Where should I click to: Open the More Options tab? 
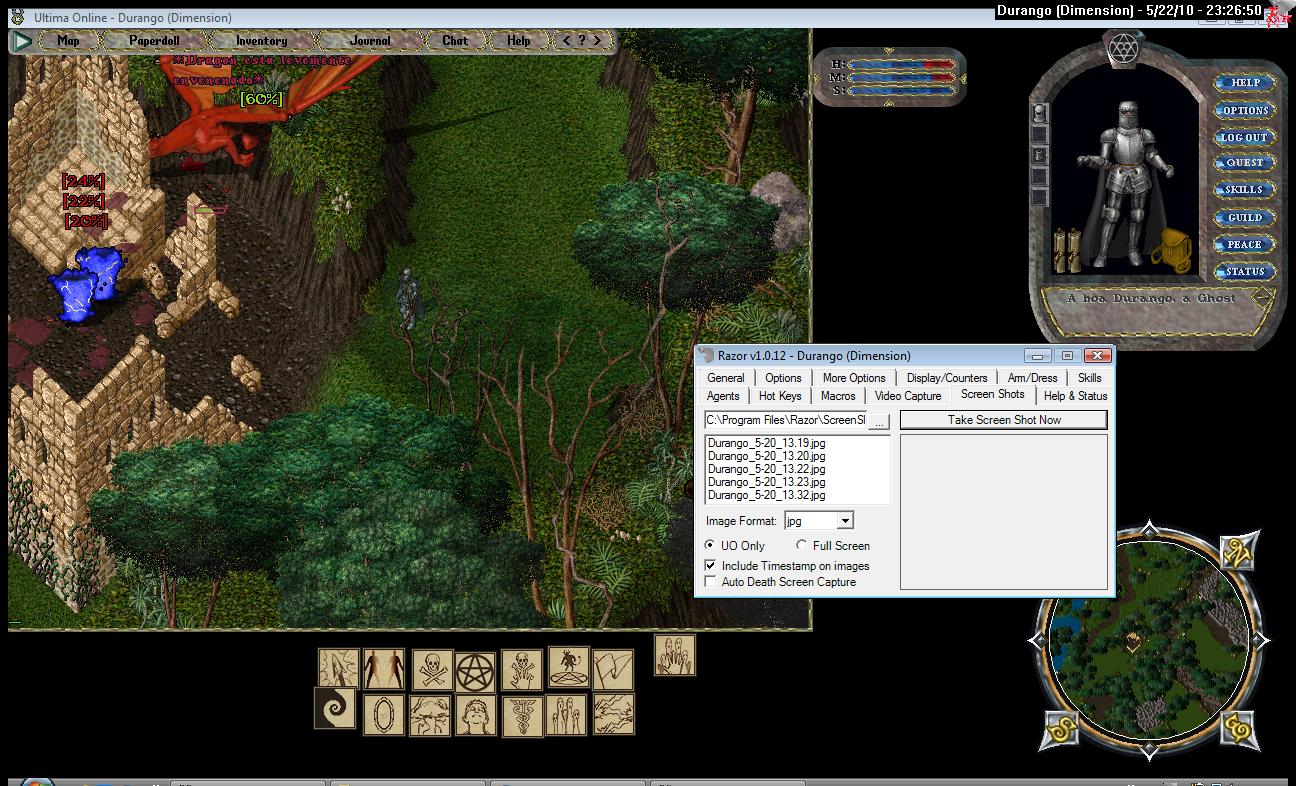click(x=854, y=378)
